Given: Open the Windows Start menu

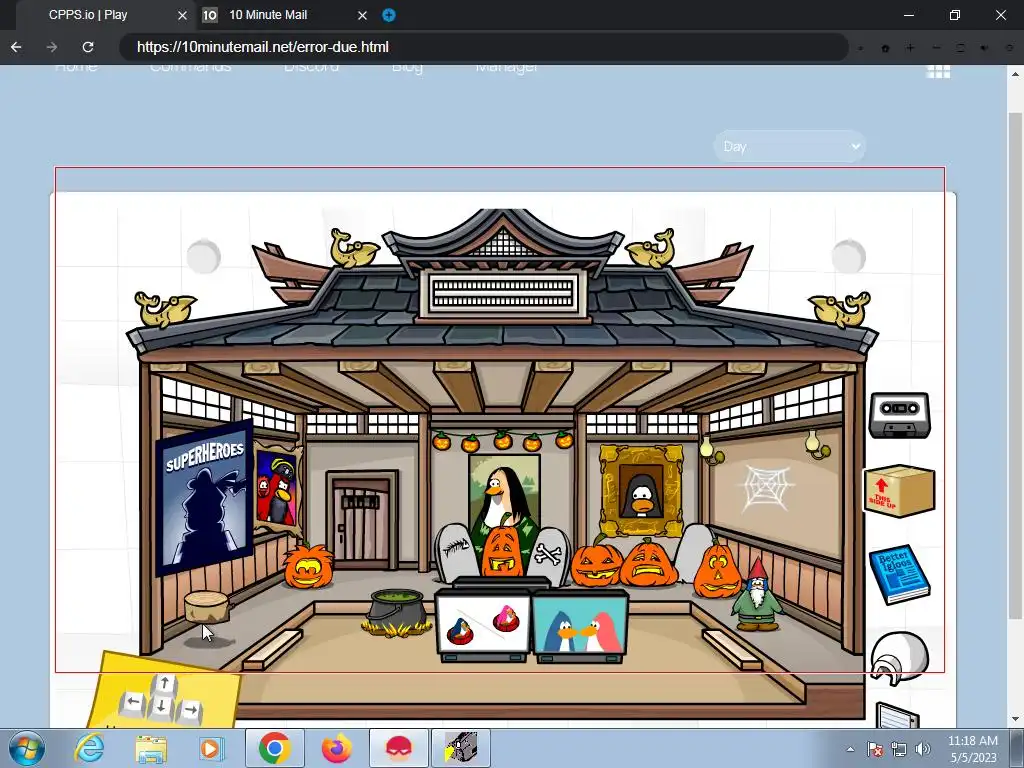Looking at the screenshot, I should click(26, 748).
